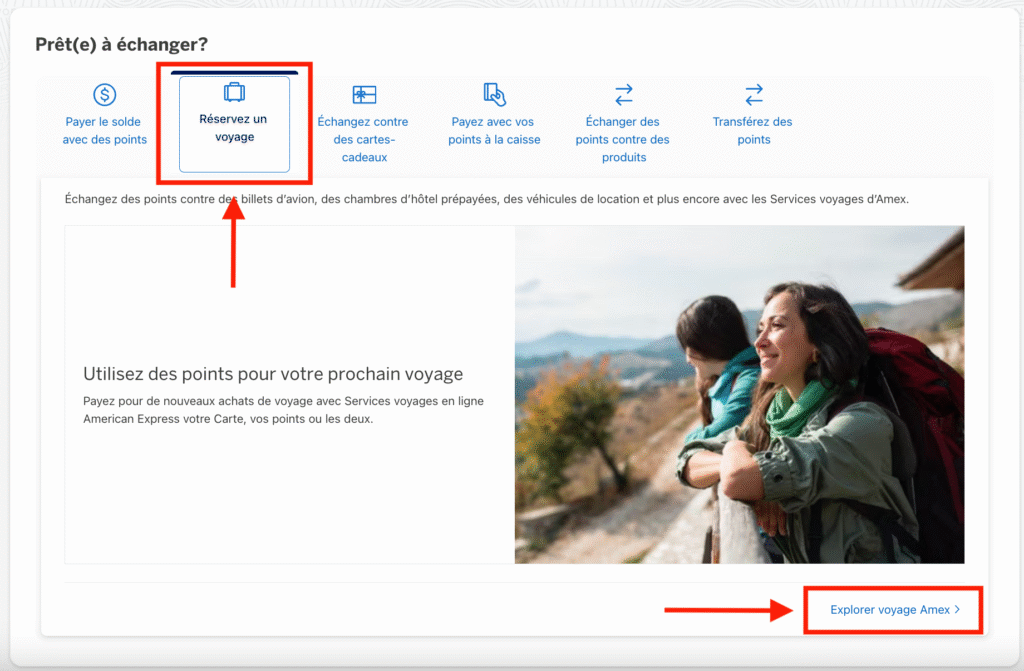Select the dollar-sign points icon
The height and width of the screenshot is (671, 1024).
pos(104,95)
